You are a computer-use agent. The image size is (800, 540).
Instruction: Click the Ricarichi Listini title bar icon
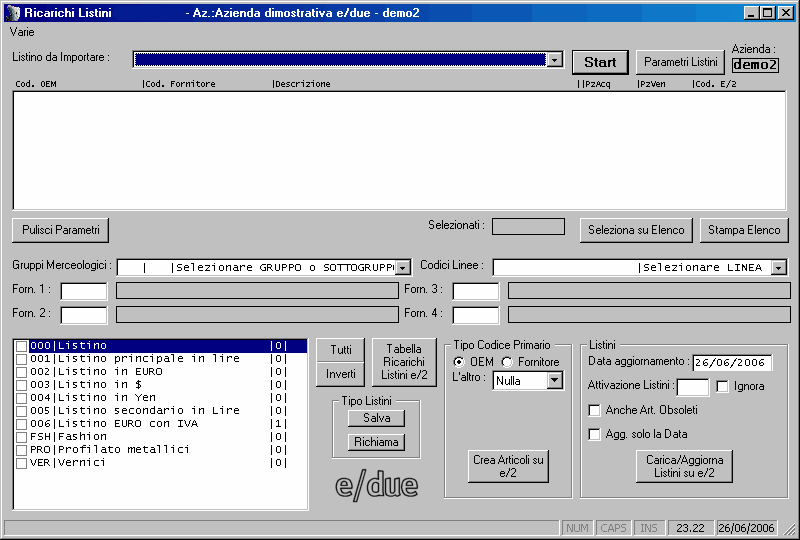coord(12,13)
